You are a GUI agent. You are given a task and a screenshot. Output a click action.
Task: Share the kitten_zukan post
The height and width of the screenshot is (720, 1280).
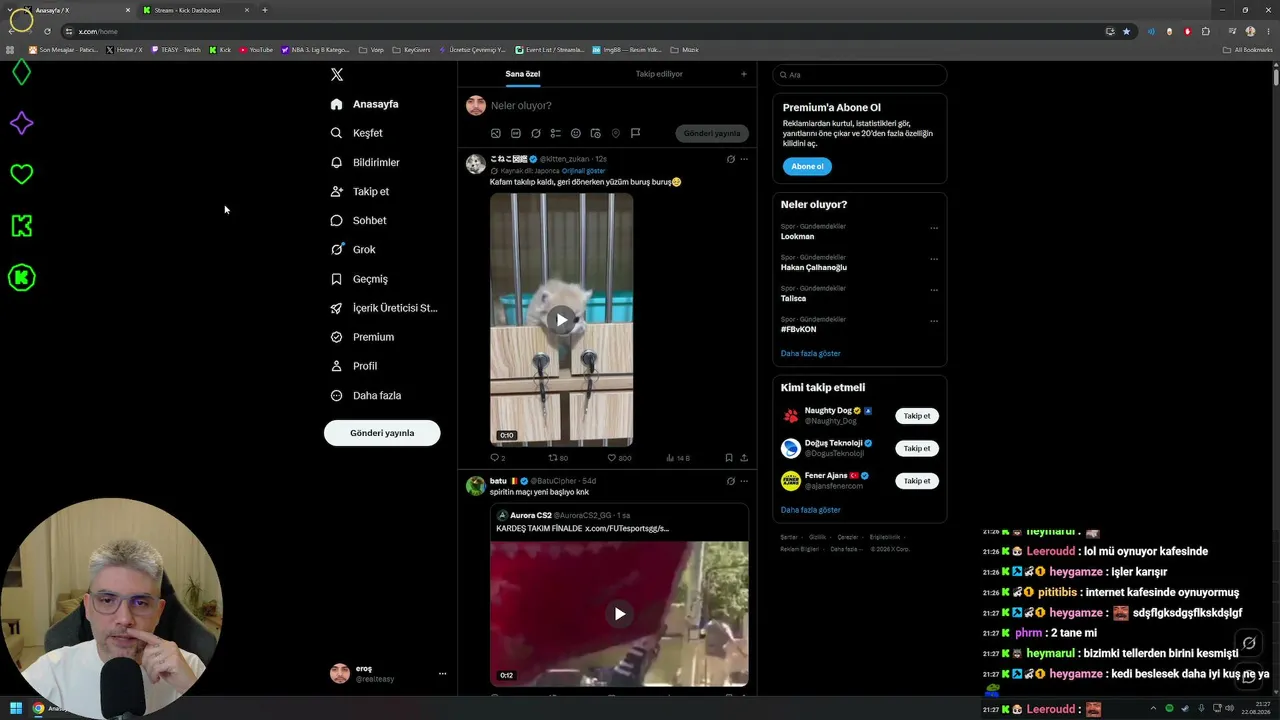pos(744,458)
